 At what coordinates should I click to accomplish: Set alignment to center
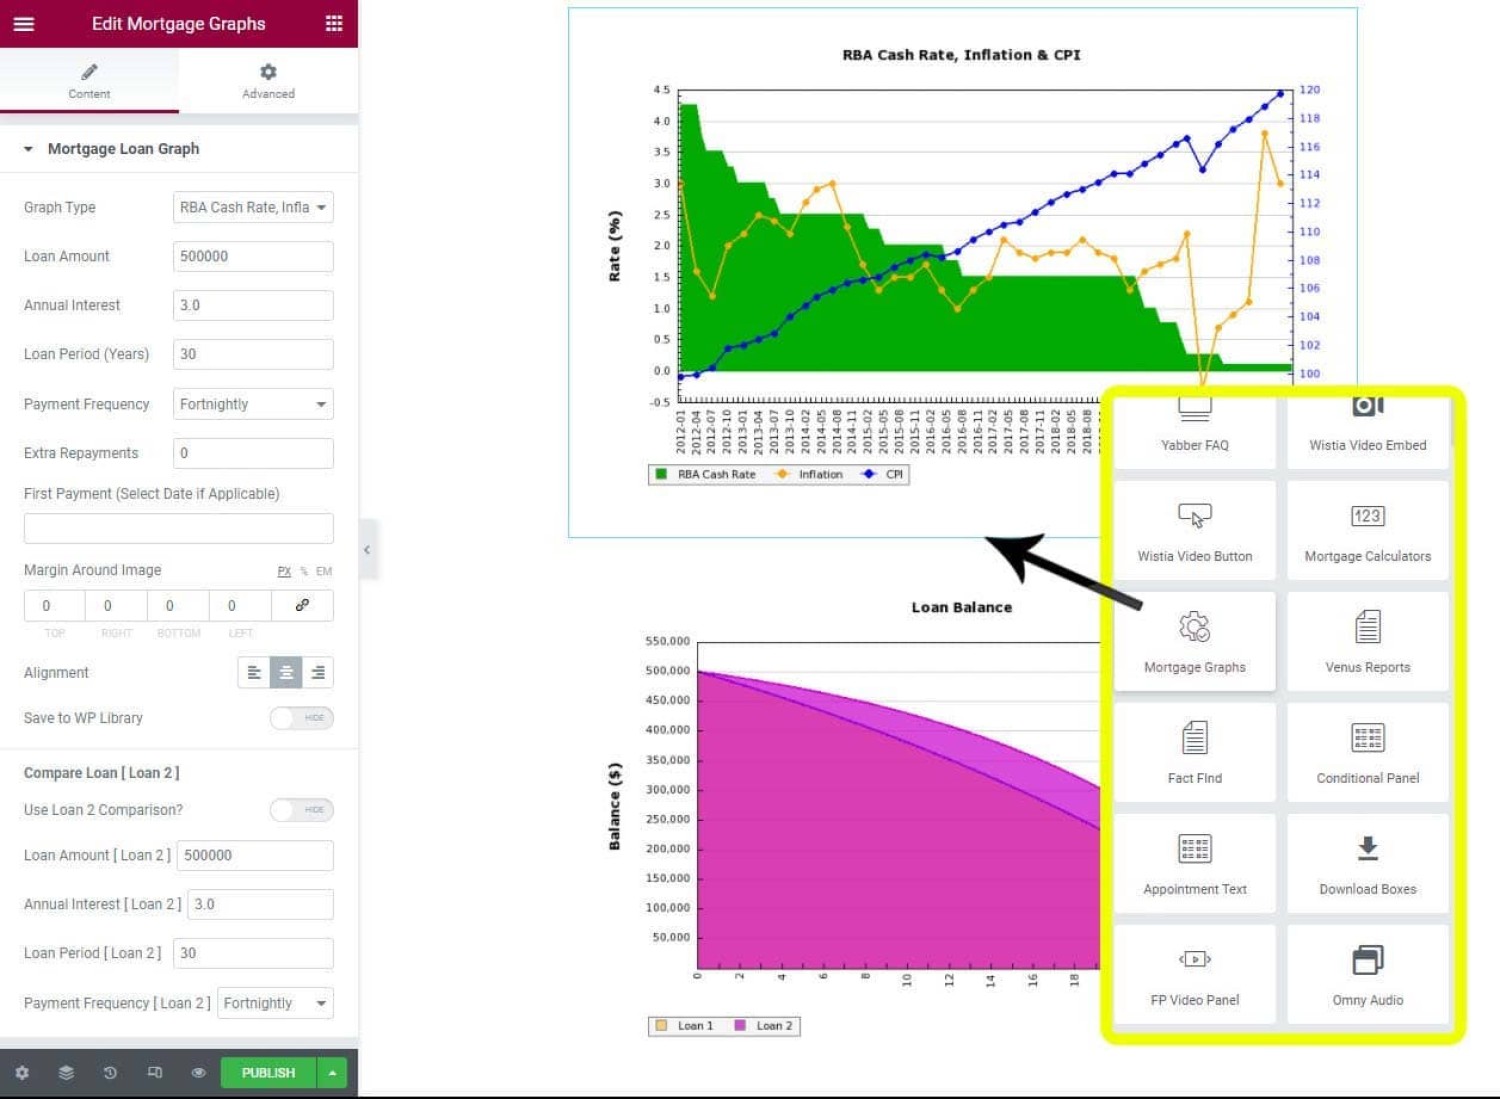tap(286, 673)
